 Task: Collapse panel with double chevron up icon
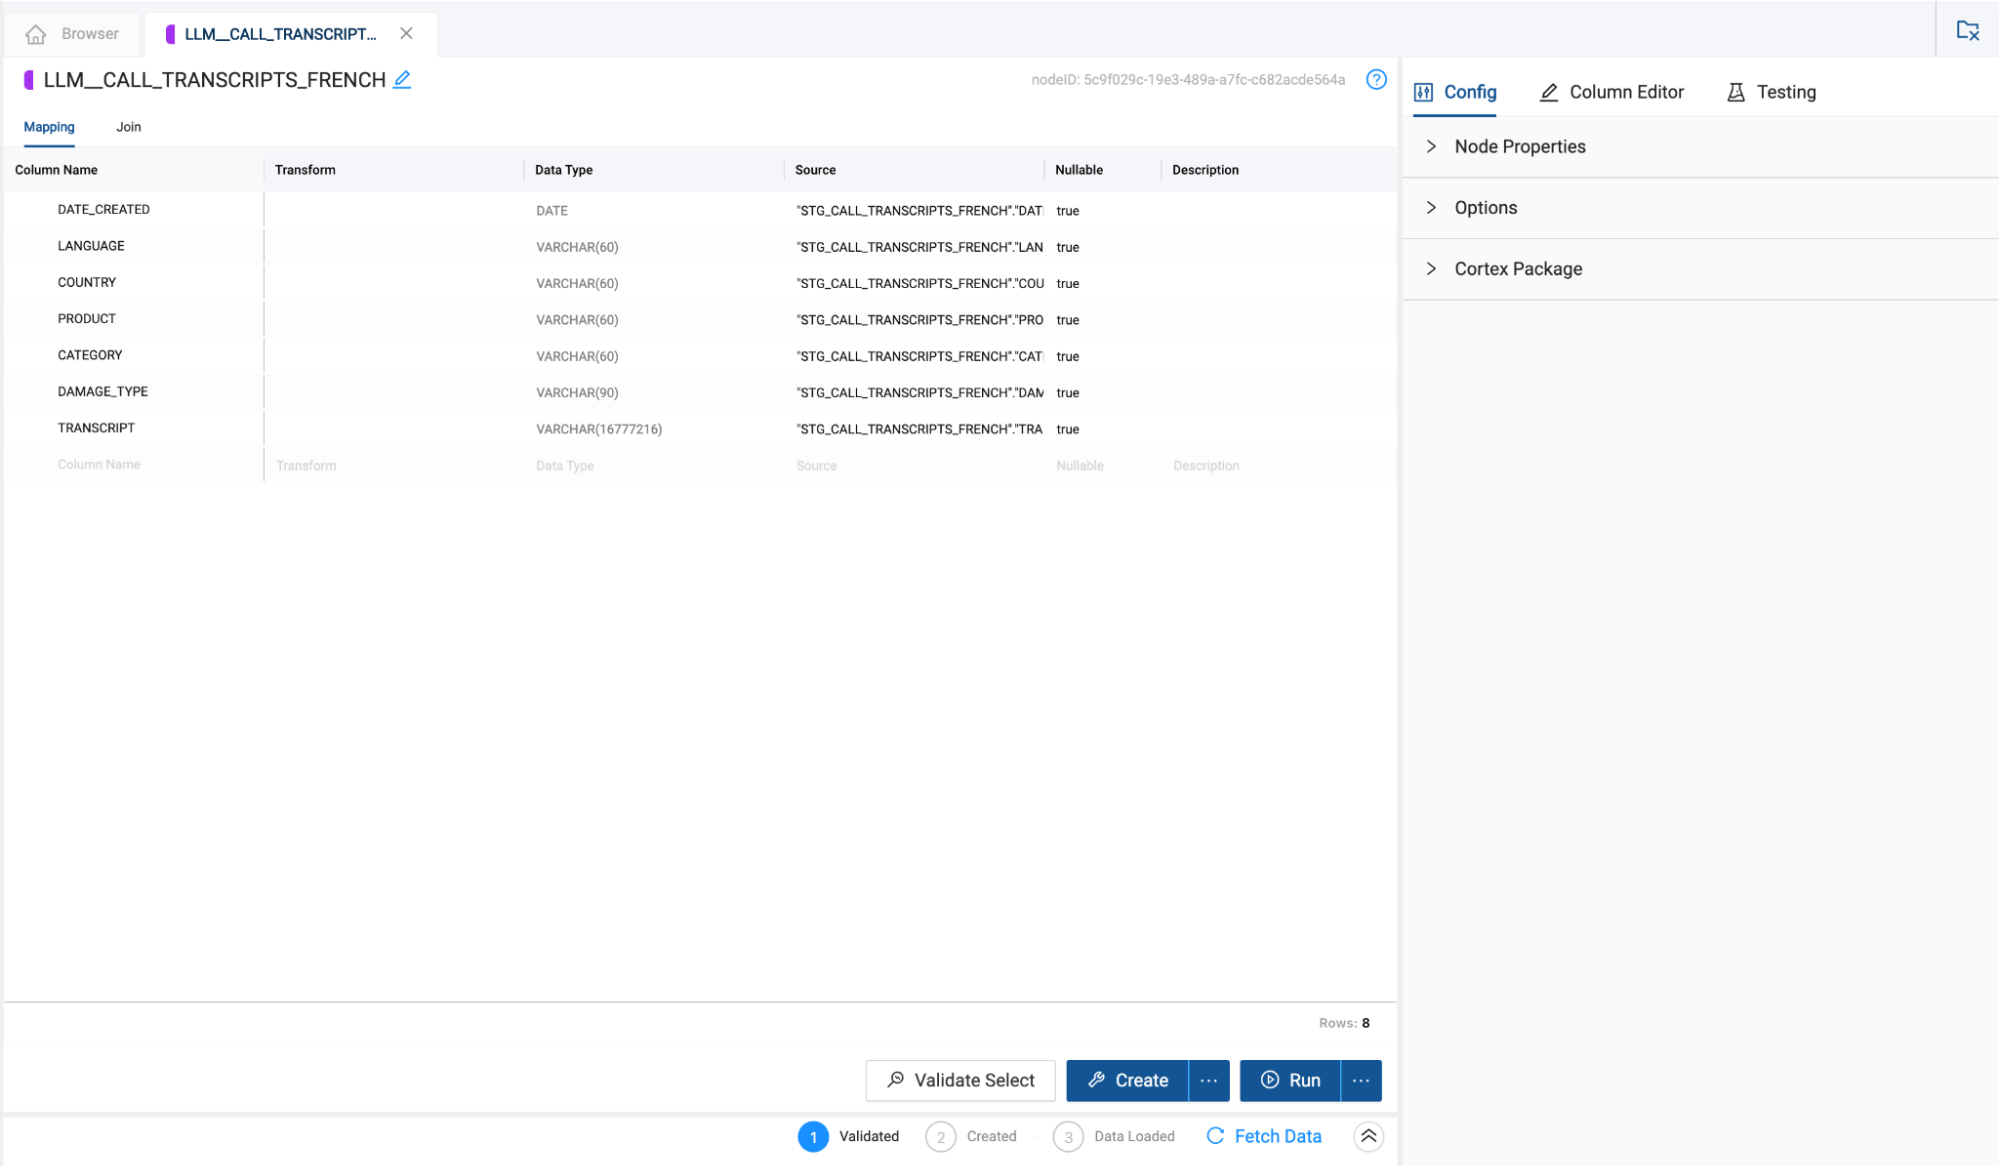pyautogui.click(x=1368, y=1136)
